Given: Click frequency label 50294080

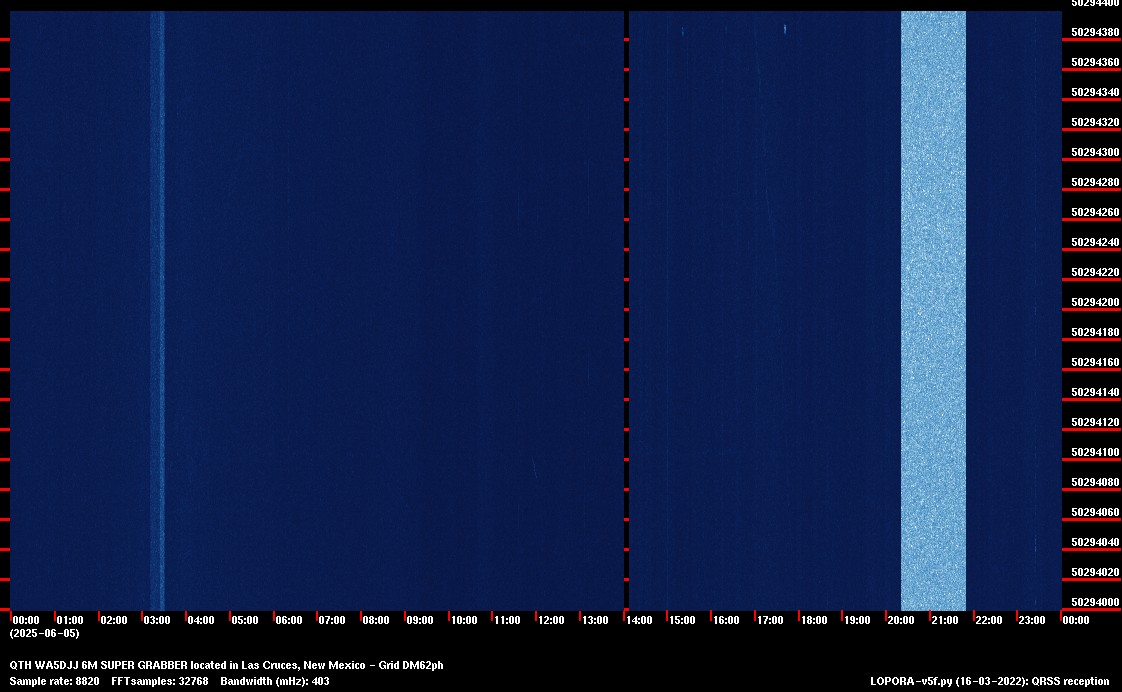Looking at the screenshot, I should [1095, 482].
